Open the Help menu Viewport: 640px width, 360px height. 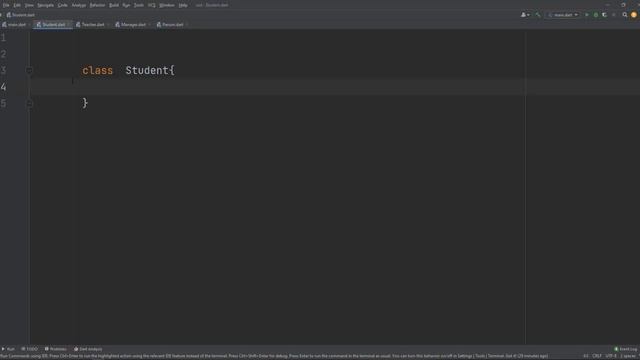[183, 5]
